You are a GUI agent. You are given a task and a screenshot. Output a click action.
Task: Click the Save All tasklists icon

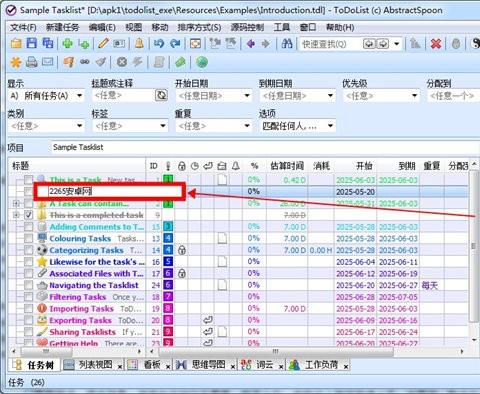(x=48, y=43)
